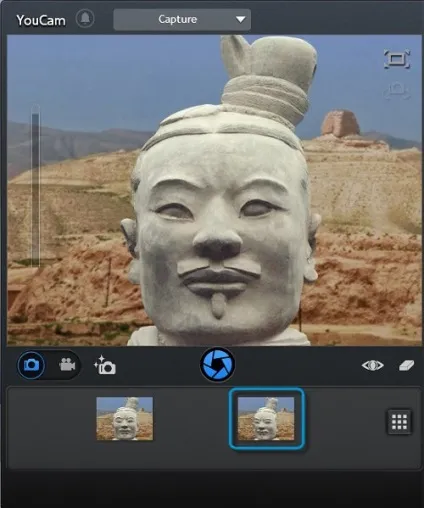Switch to video recording mode

[x=67, y=365]
